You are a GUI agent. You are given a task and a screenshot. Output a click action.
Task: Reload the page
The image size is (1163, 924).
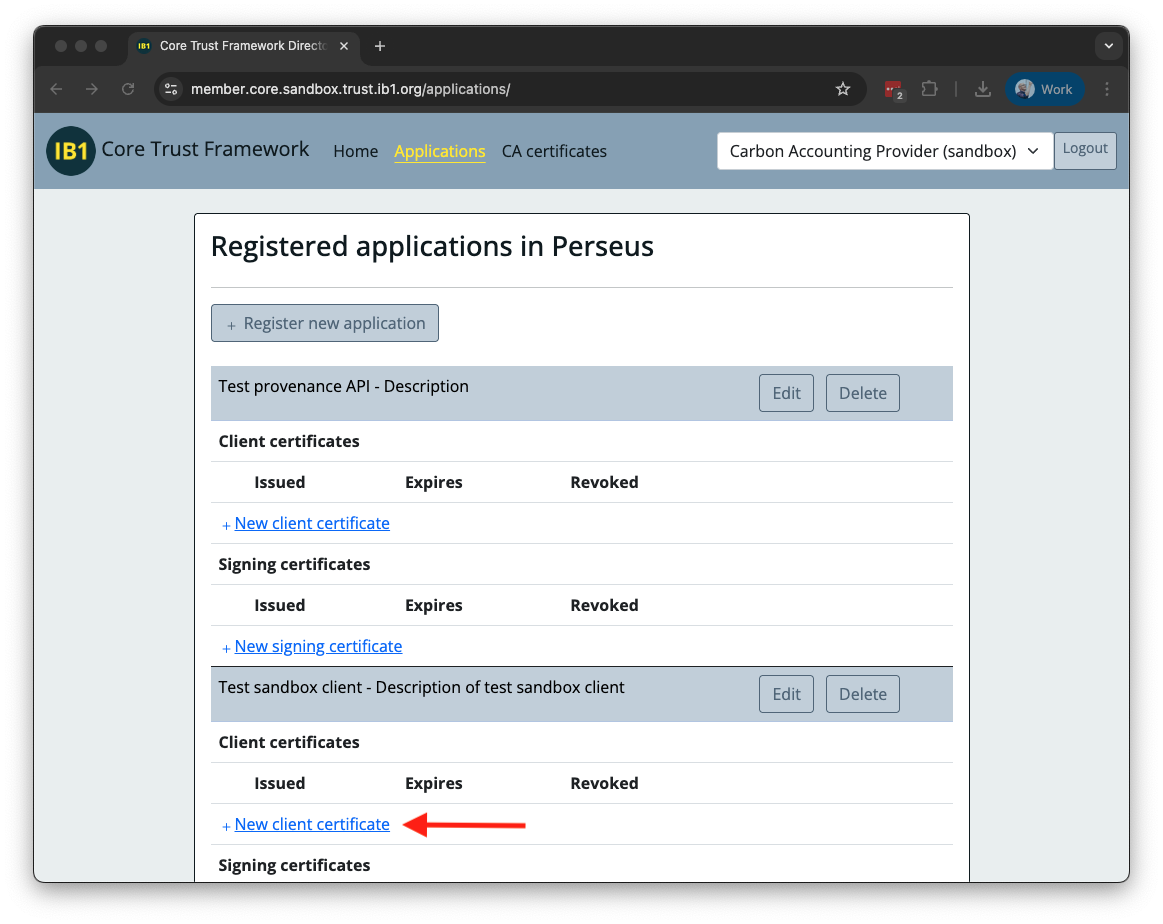(x=128, y=89)
